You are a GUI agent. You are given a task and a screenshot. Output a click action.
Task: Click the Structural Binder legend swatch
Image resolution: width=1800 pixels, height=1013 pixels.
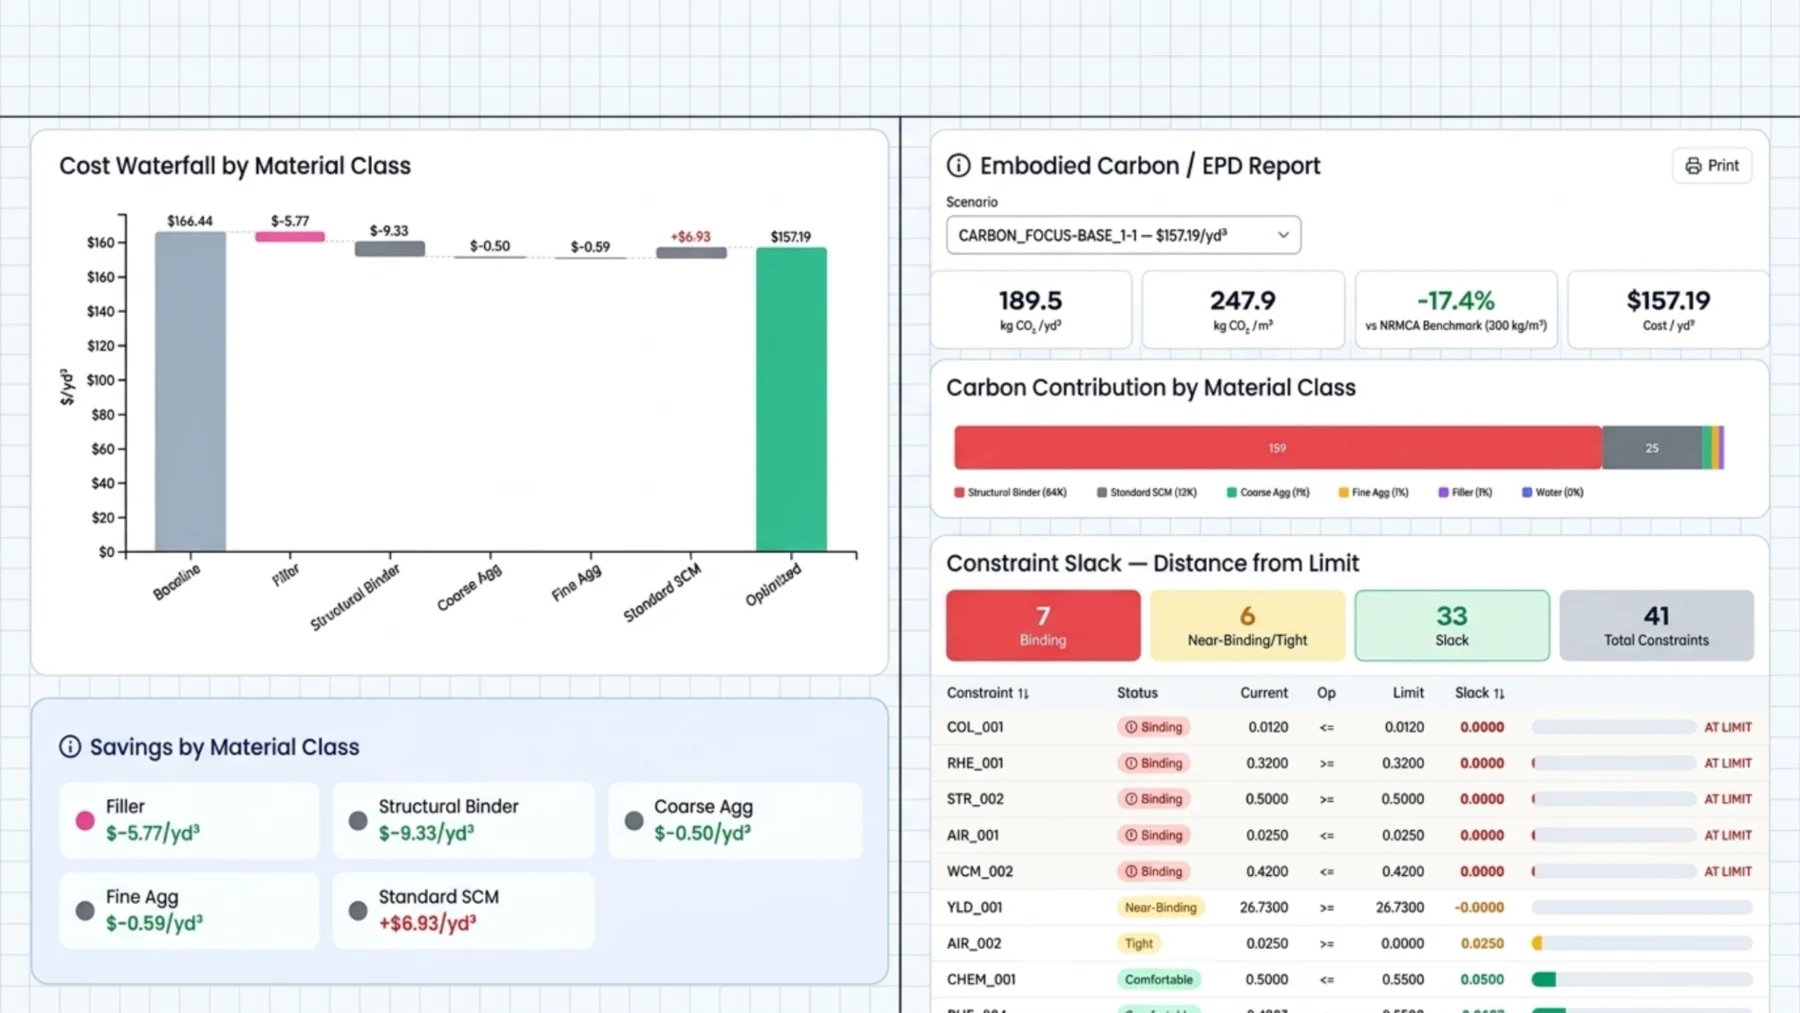tap(959, 492)
